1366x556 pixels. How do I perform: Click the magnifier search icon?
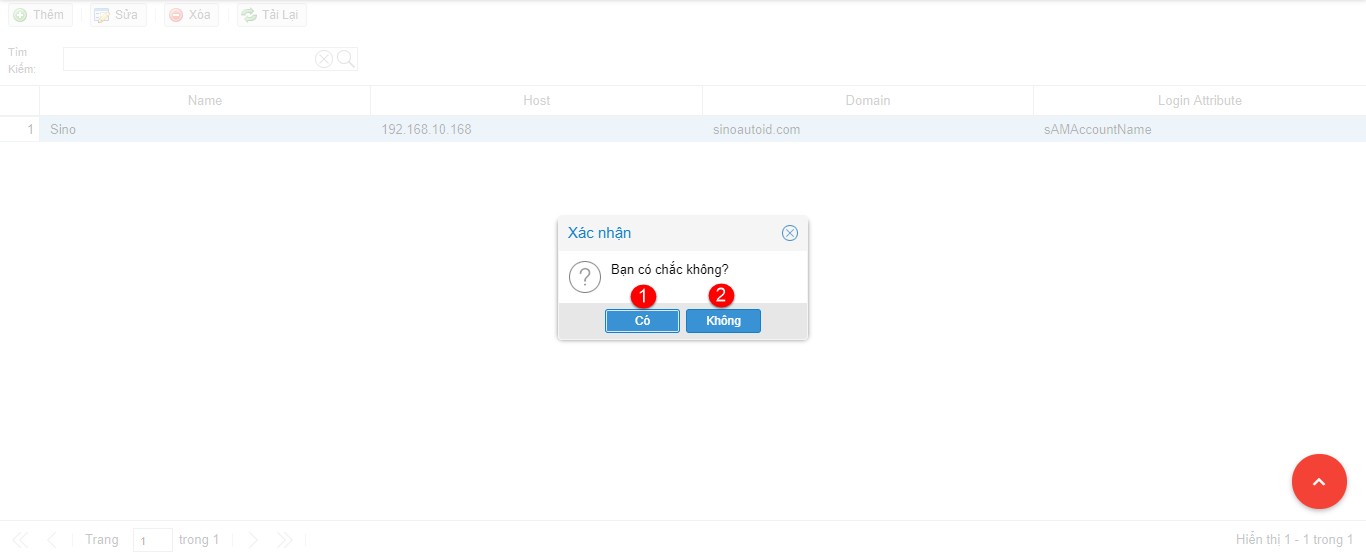(346, 59)
